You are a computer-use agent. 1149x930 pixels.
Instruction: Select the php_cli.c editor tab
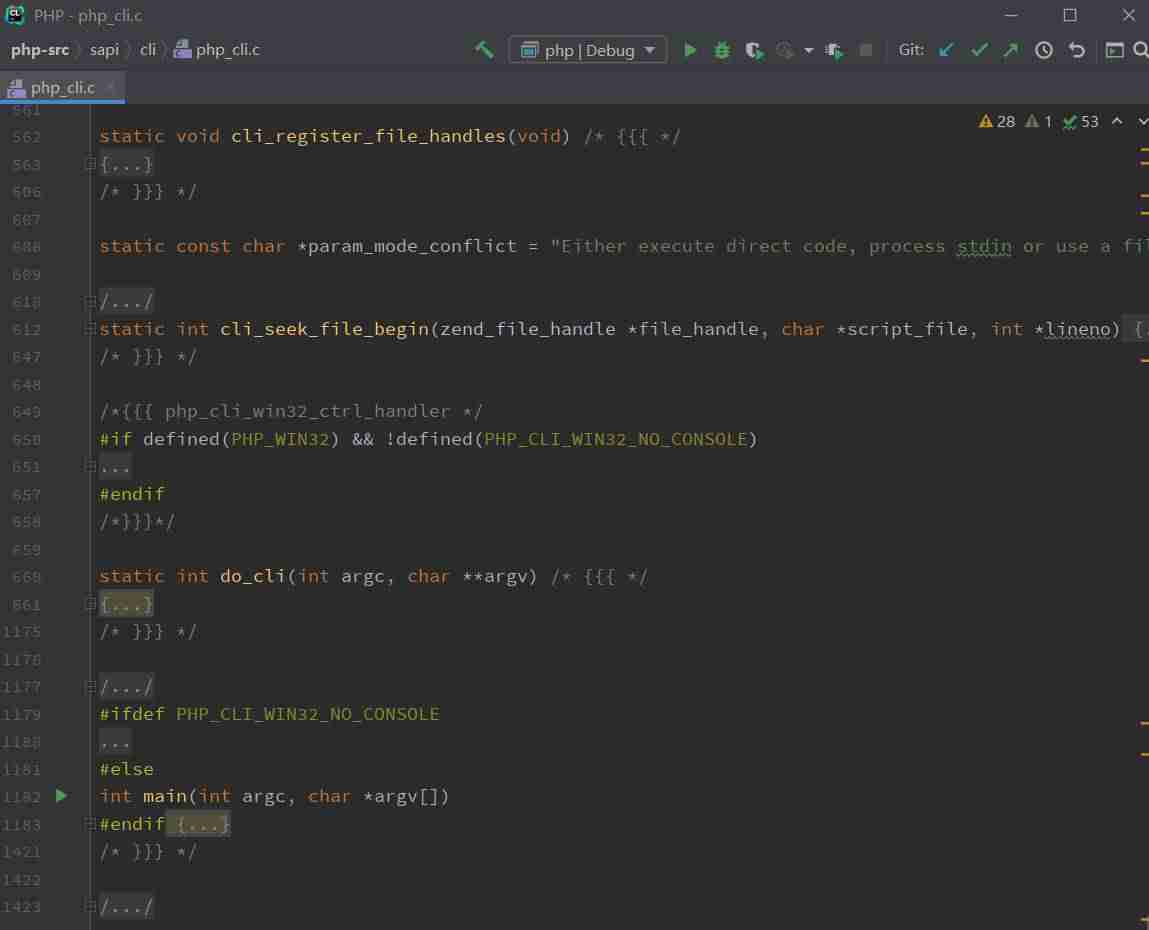62,88
